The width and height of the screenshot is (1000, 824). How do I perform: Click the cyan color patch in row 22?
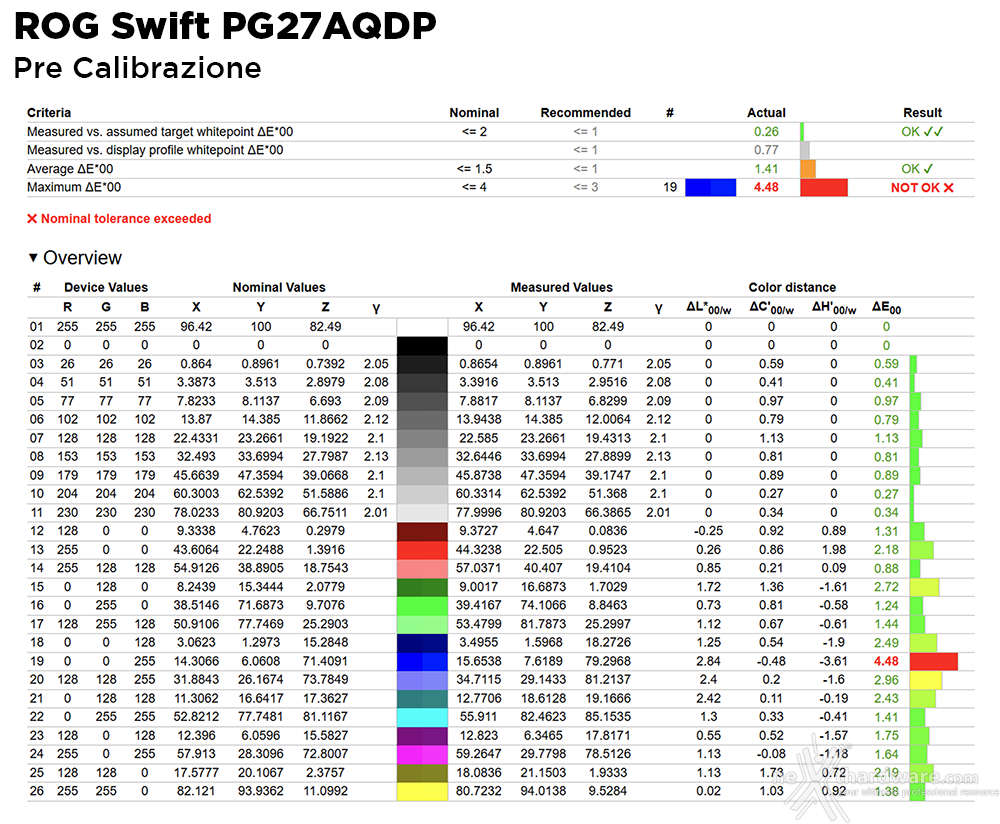tap(422, 717)
